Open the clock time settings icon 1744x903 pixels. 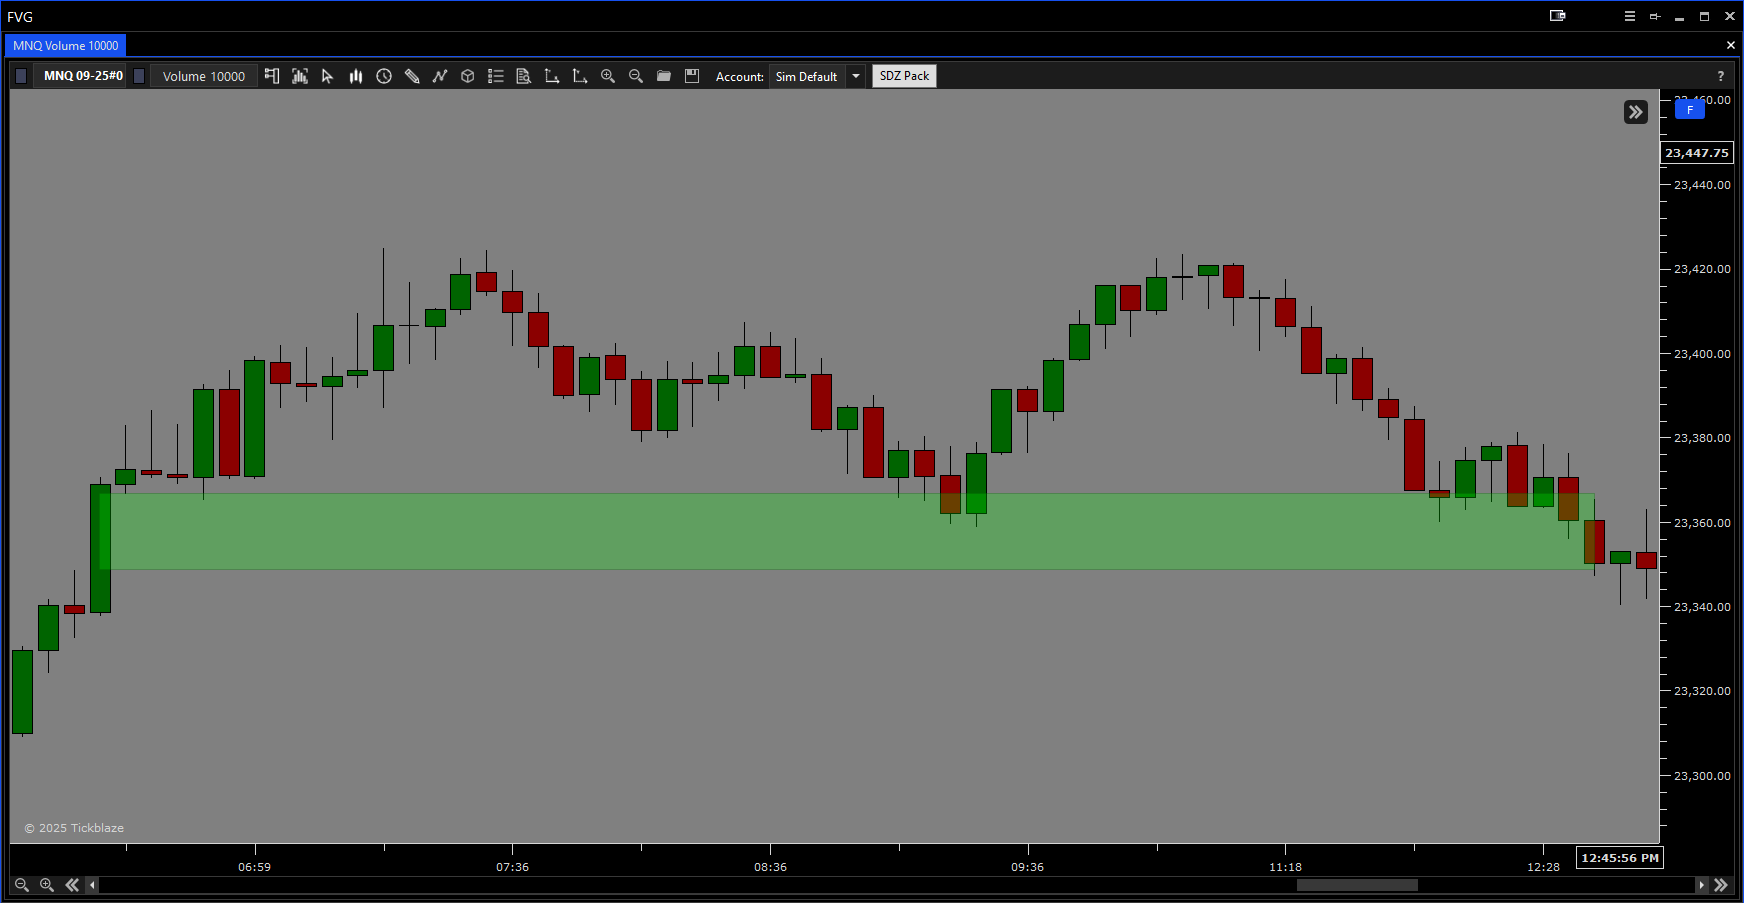pos(384,76)
